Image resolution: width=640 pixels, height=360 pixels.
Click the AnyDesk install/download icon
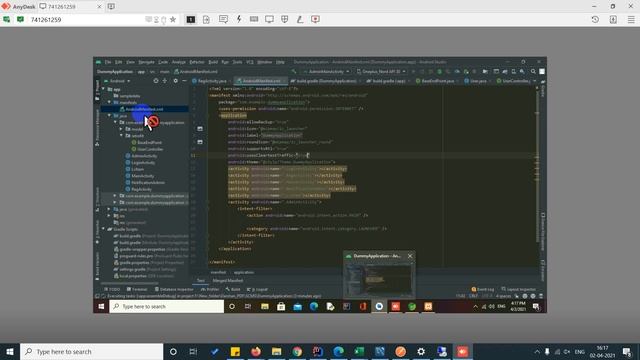pos(613,19)
